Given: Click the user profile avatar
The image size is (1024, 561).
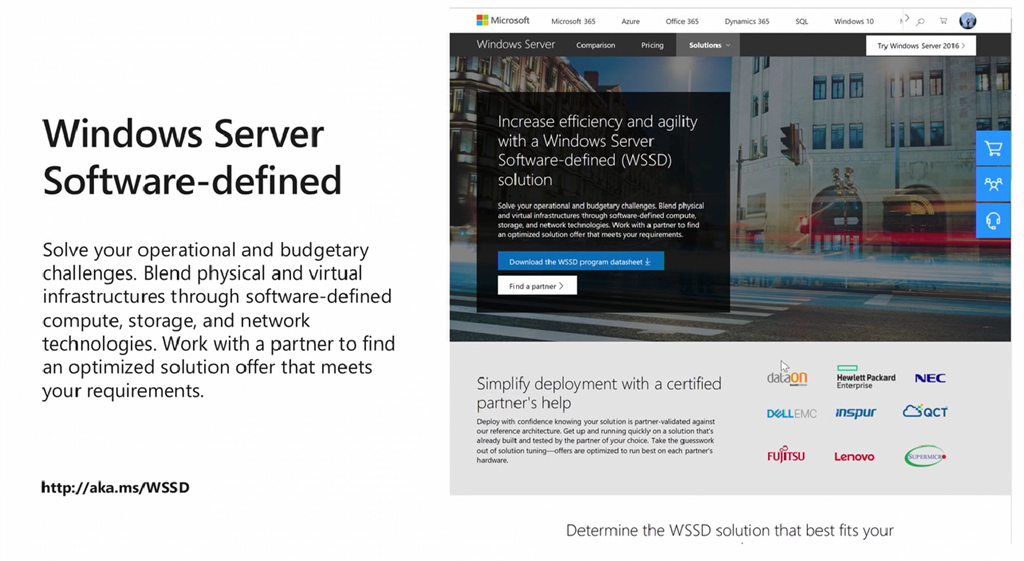Looking at the screenshot, I should tap(967, 21).
